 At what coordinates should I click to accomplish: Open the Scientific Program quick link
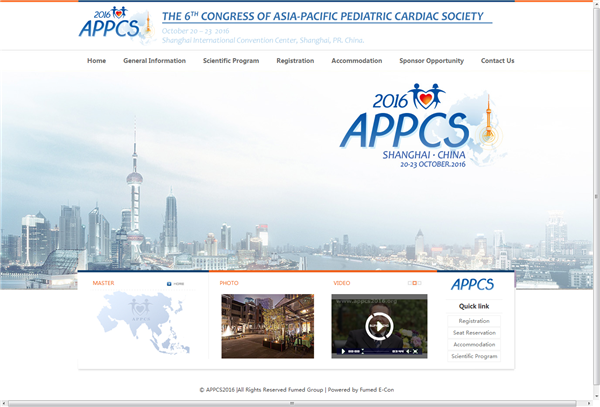coord(474,356)
